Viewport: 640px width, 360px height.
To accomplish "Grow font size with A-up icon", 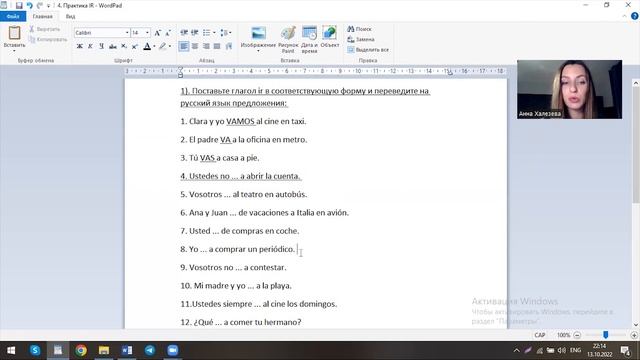I will [158, 33].
